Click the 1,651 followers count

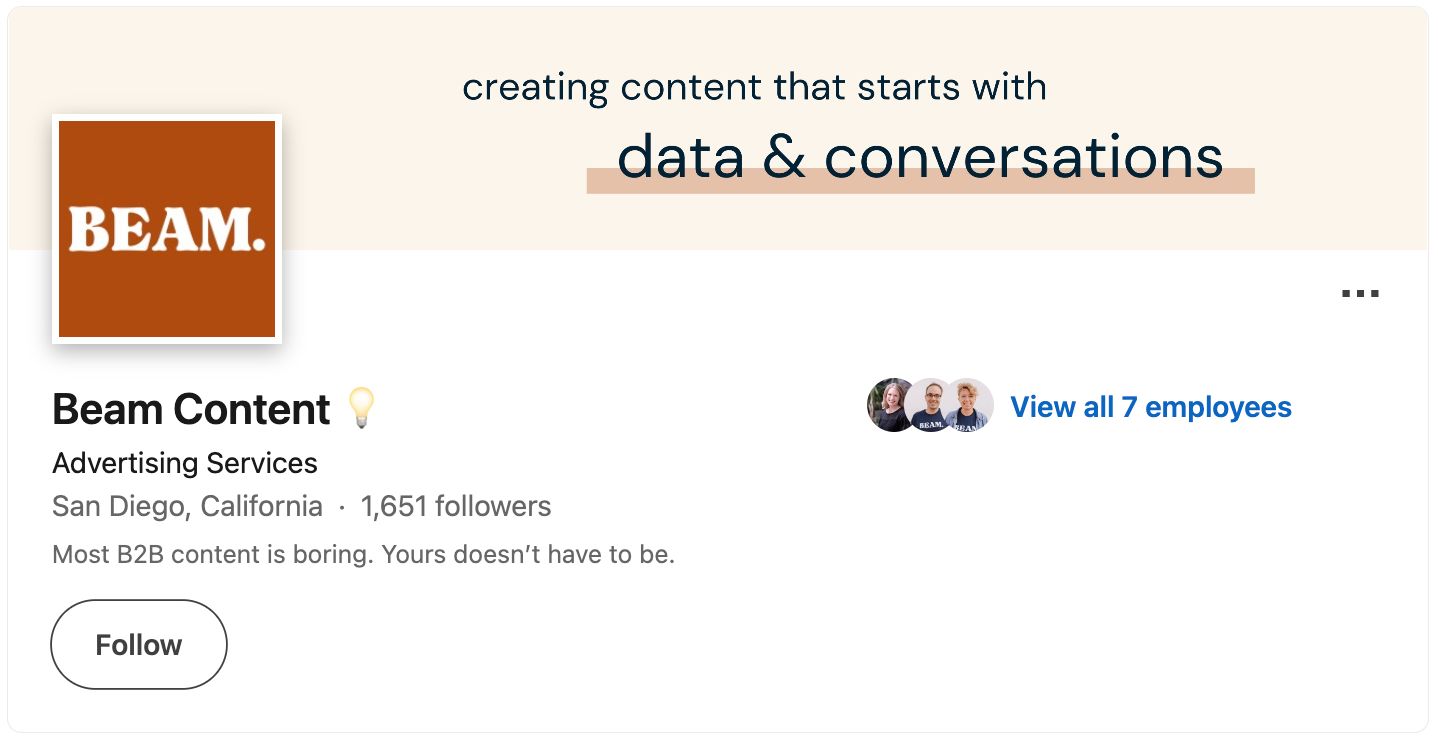[456, 507]
